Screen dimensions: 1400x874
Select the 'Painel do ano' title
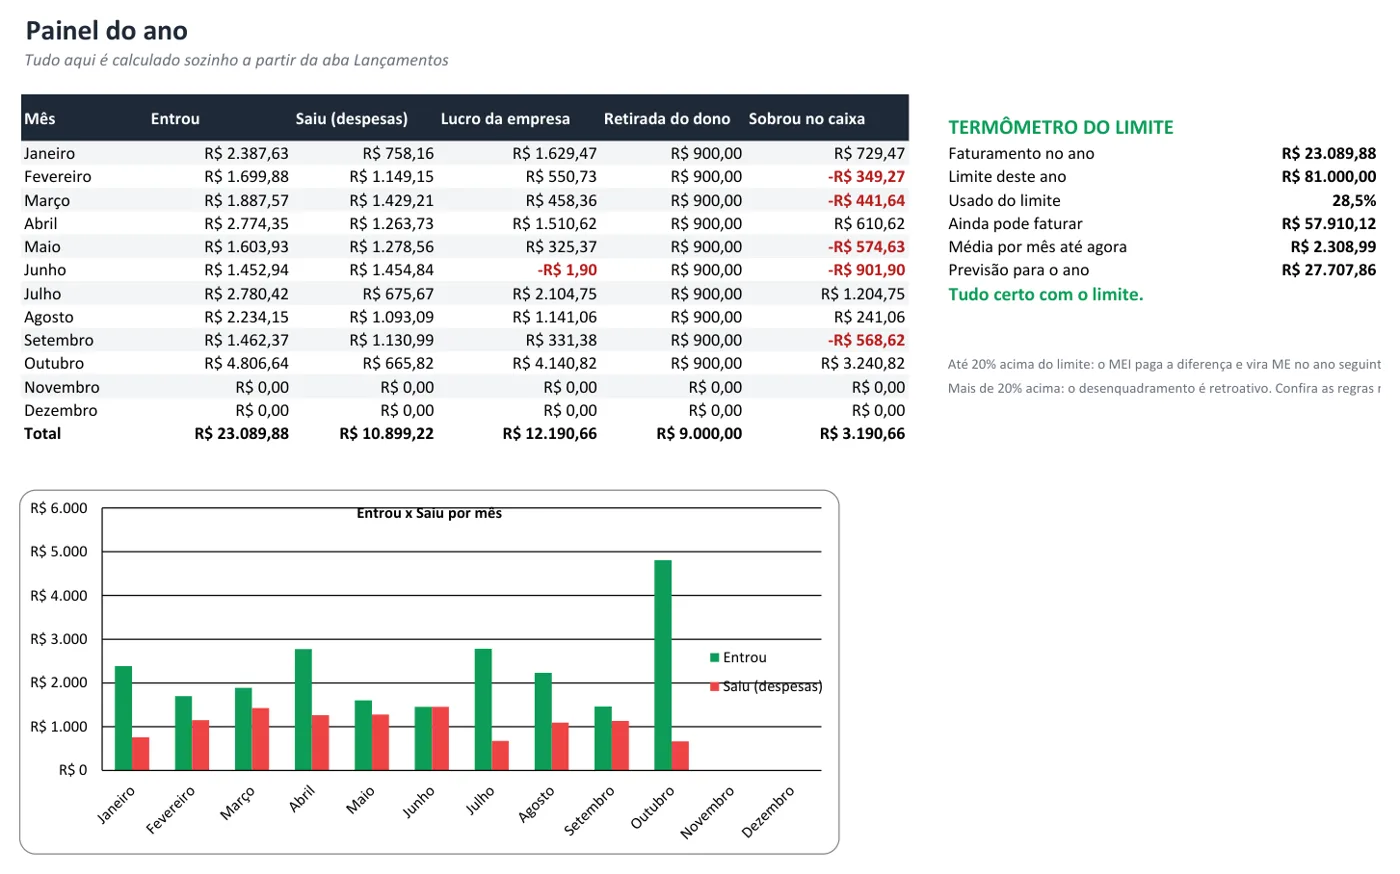point(106,31)
